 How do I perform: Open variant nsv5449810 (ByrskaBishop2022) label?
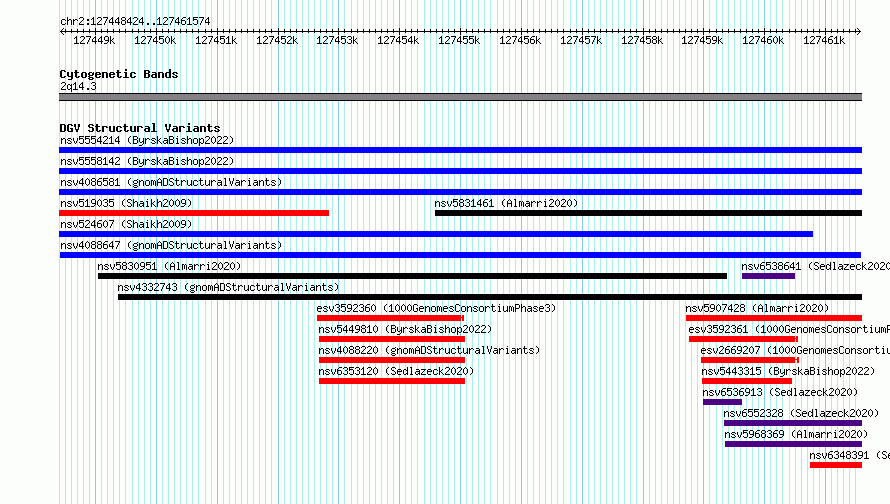pyautogui.click(x=405, y=329)
